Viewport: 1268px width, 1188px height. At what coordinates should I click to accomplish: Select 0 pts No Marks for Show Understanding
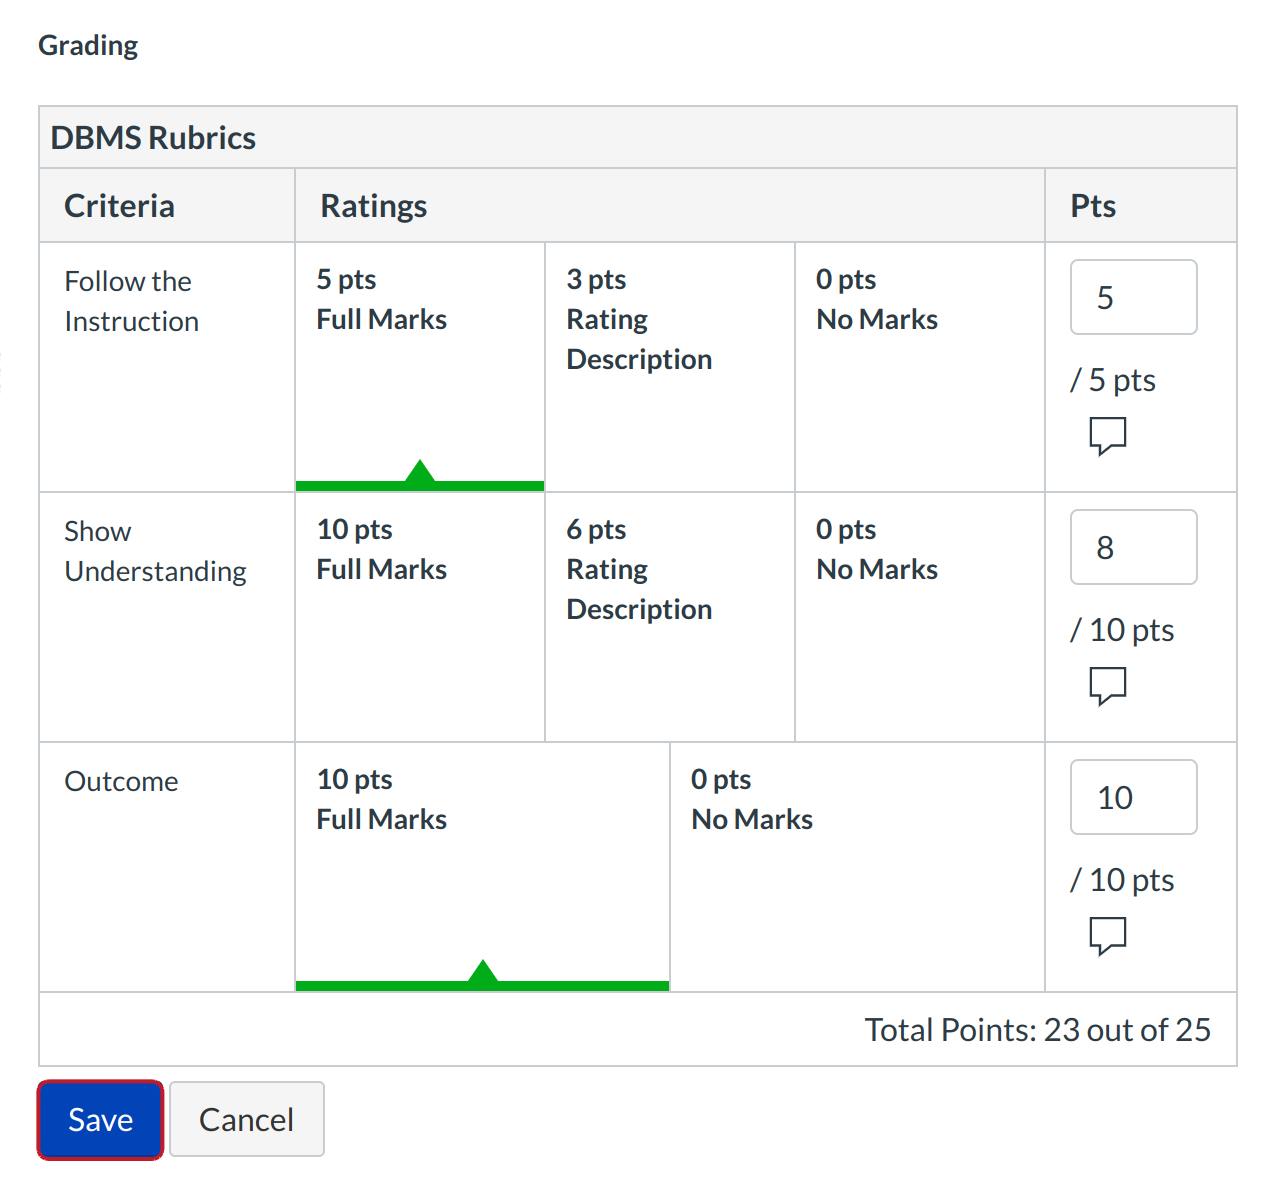point(919,616)
